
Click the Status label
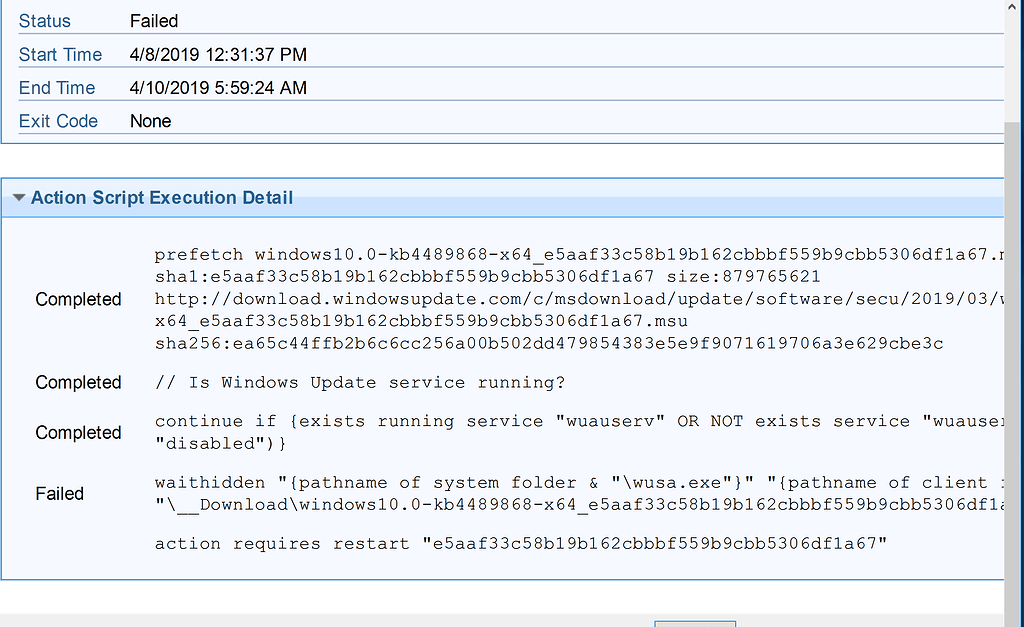(x=45, y=21)
